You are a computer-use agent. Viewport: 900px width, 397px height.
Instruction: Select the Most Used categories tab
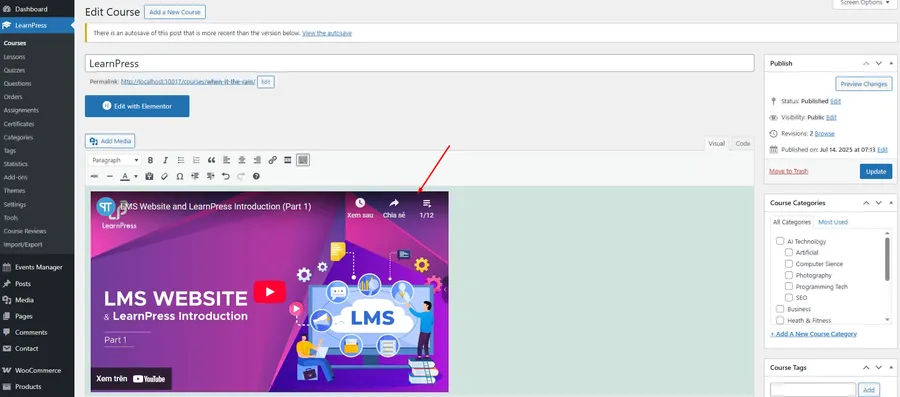833,222
